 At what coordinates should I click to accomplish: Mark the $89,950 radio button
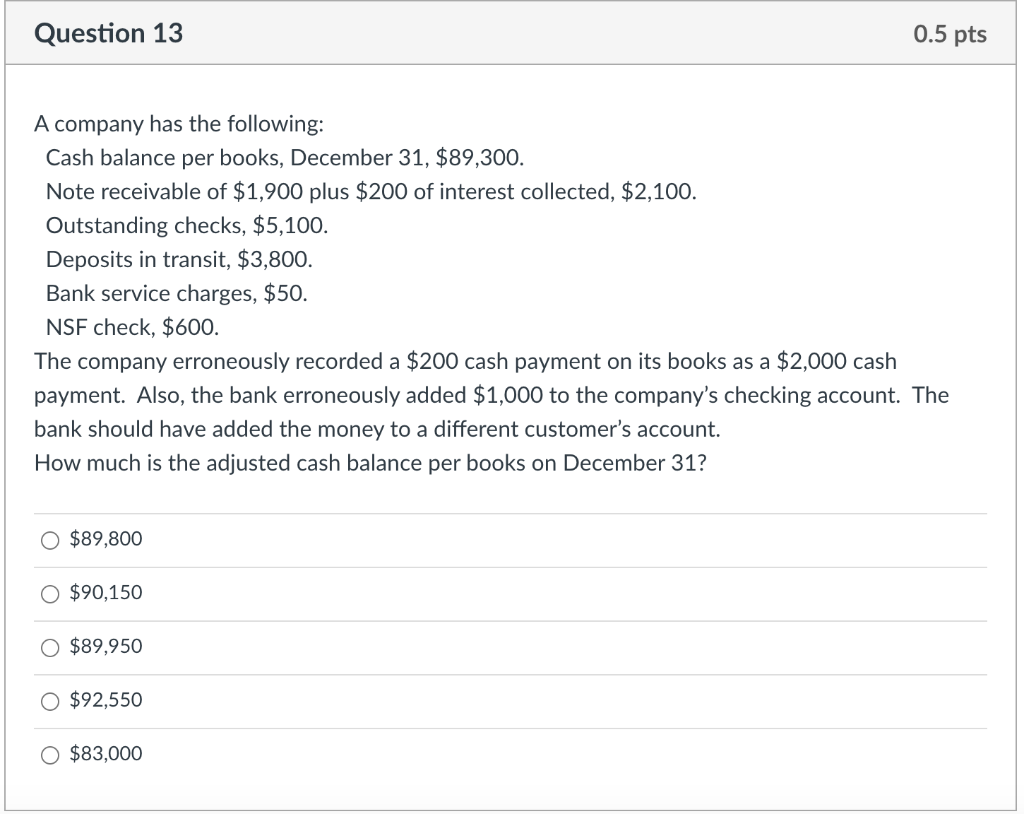pos(50,647)
